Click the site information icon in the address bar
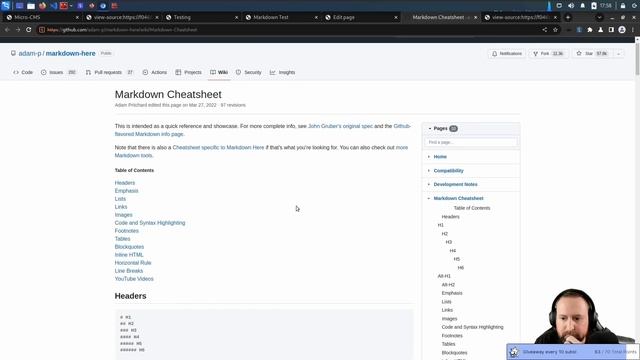This screenshot has height=360, width=640. point(42,30)
